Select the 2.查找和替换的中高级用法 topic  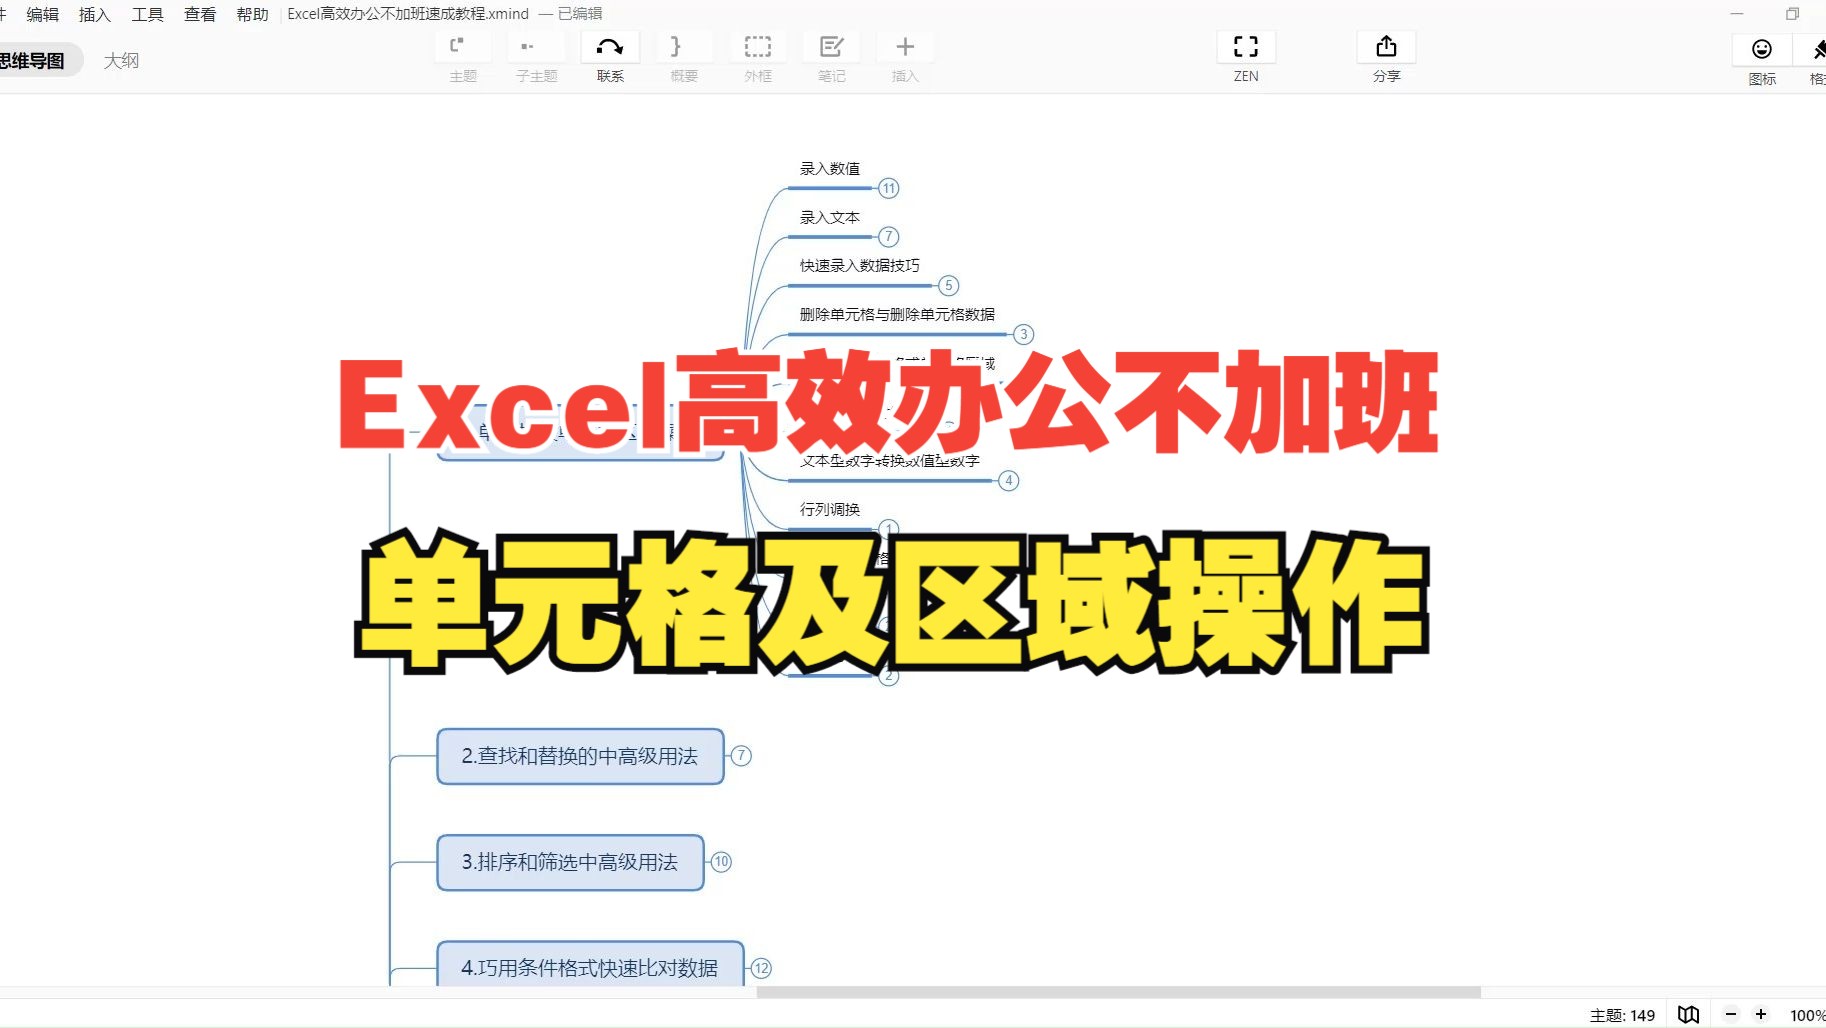point(580,756)
